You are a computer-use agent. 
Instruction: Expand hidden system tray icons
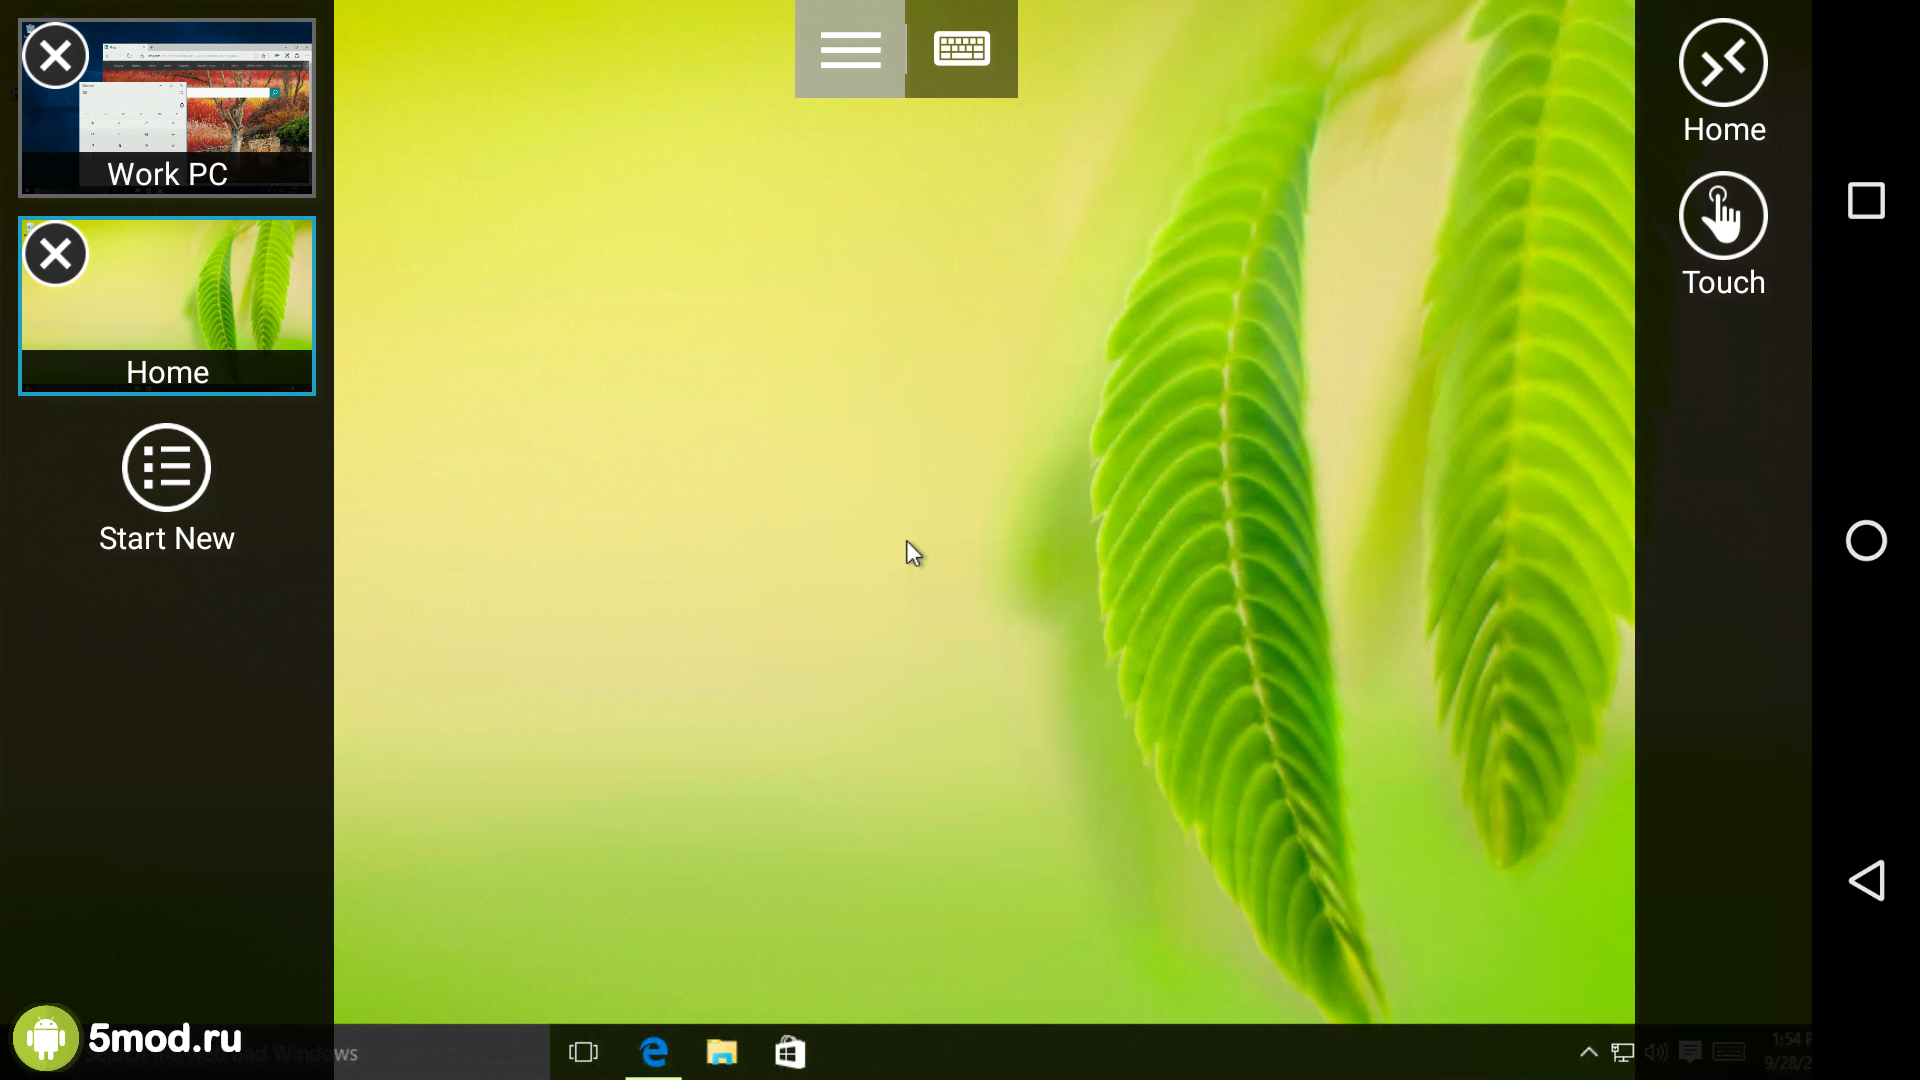(1588, 1052)
